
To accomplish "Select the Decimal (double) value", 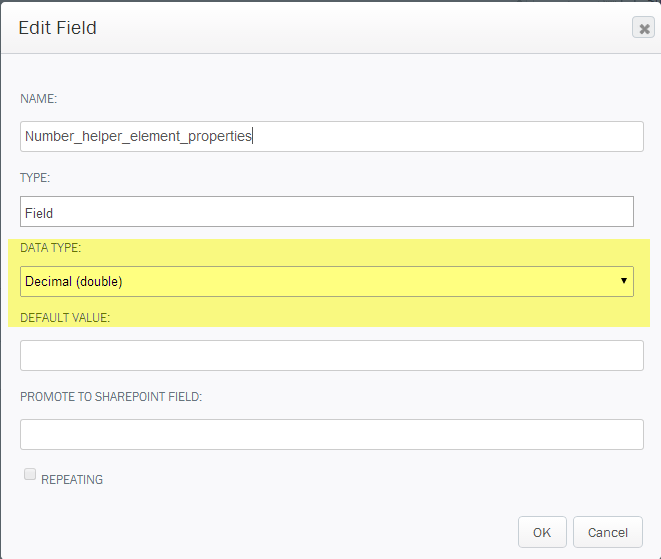I will (74, 281).
